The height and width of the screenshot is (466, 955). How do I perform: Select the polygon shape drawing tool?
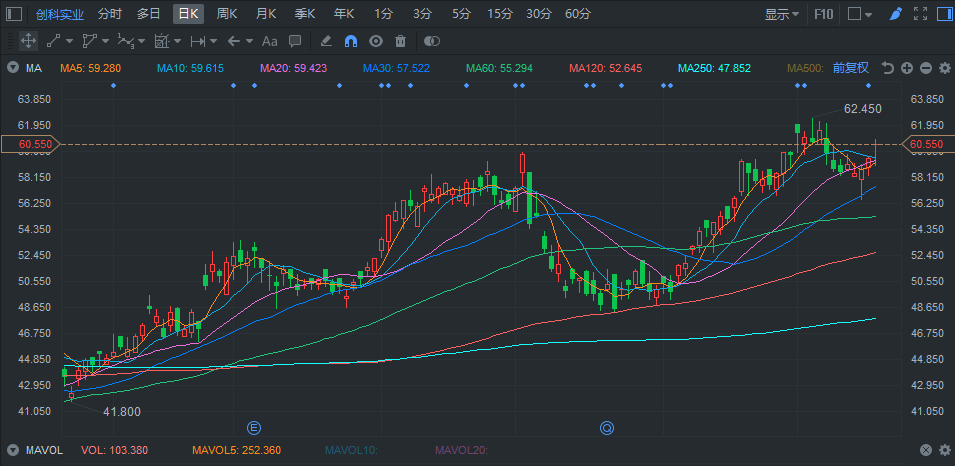coord(90,41)
